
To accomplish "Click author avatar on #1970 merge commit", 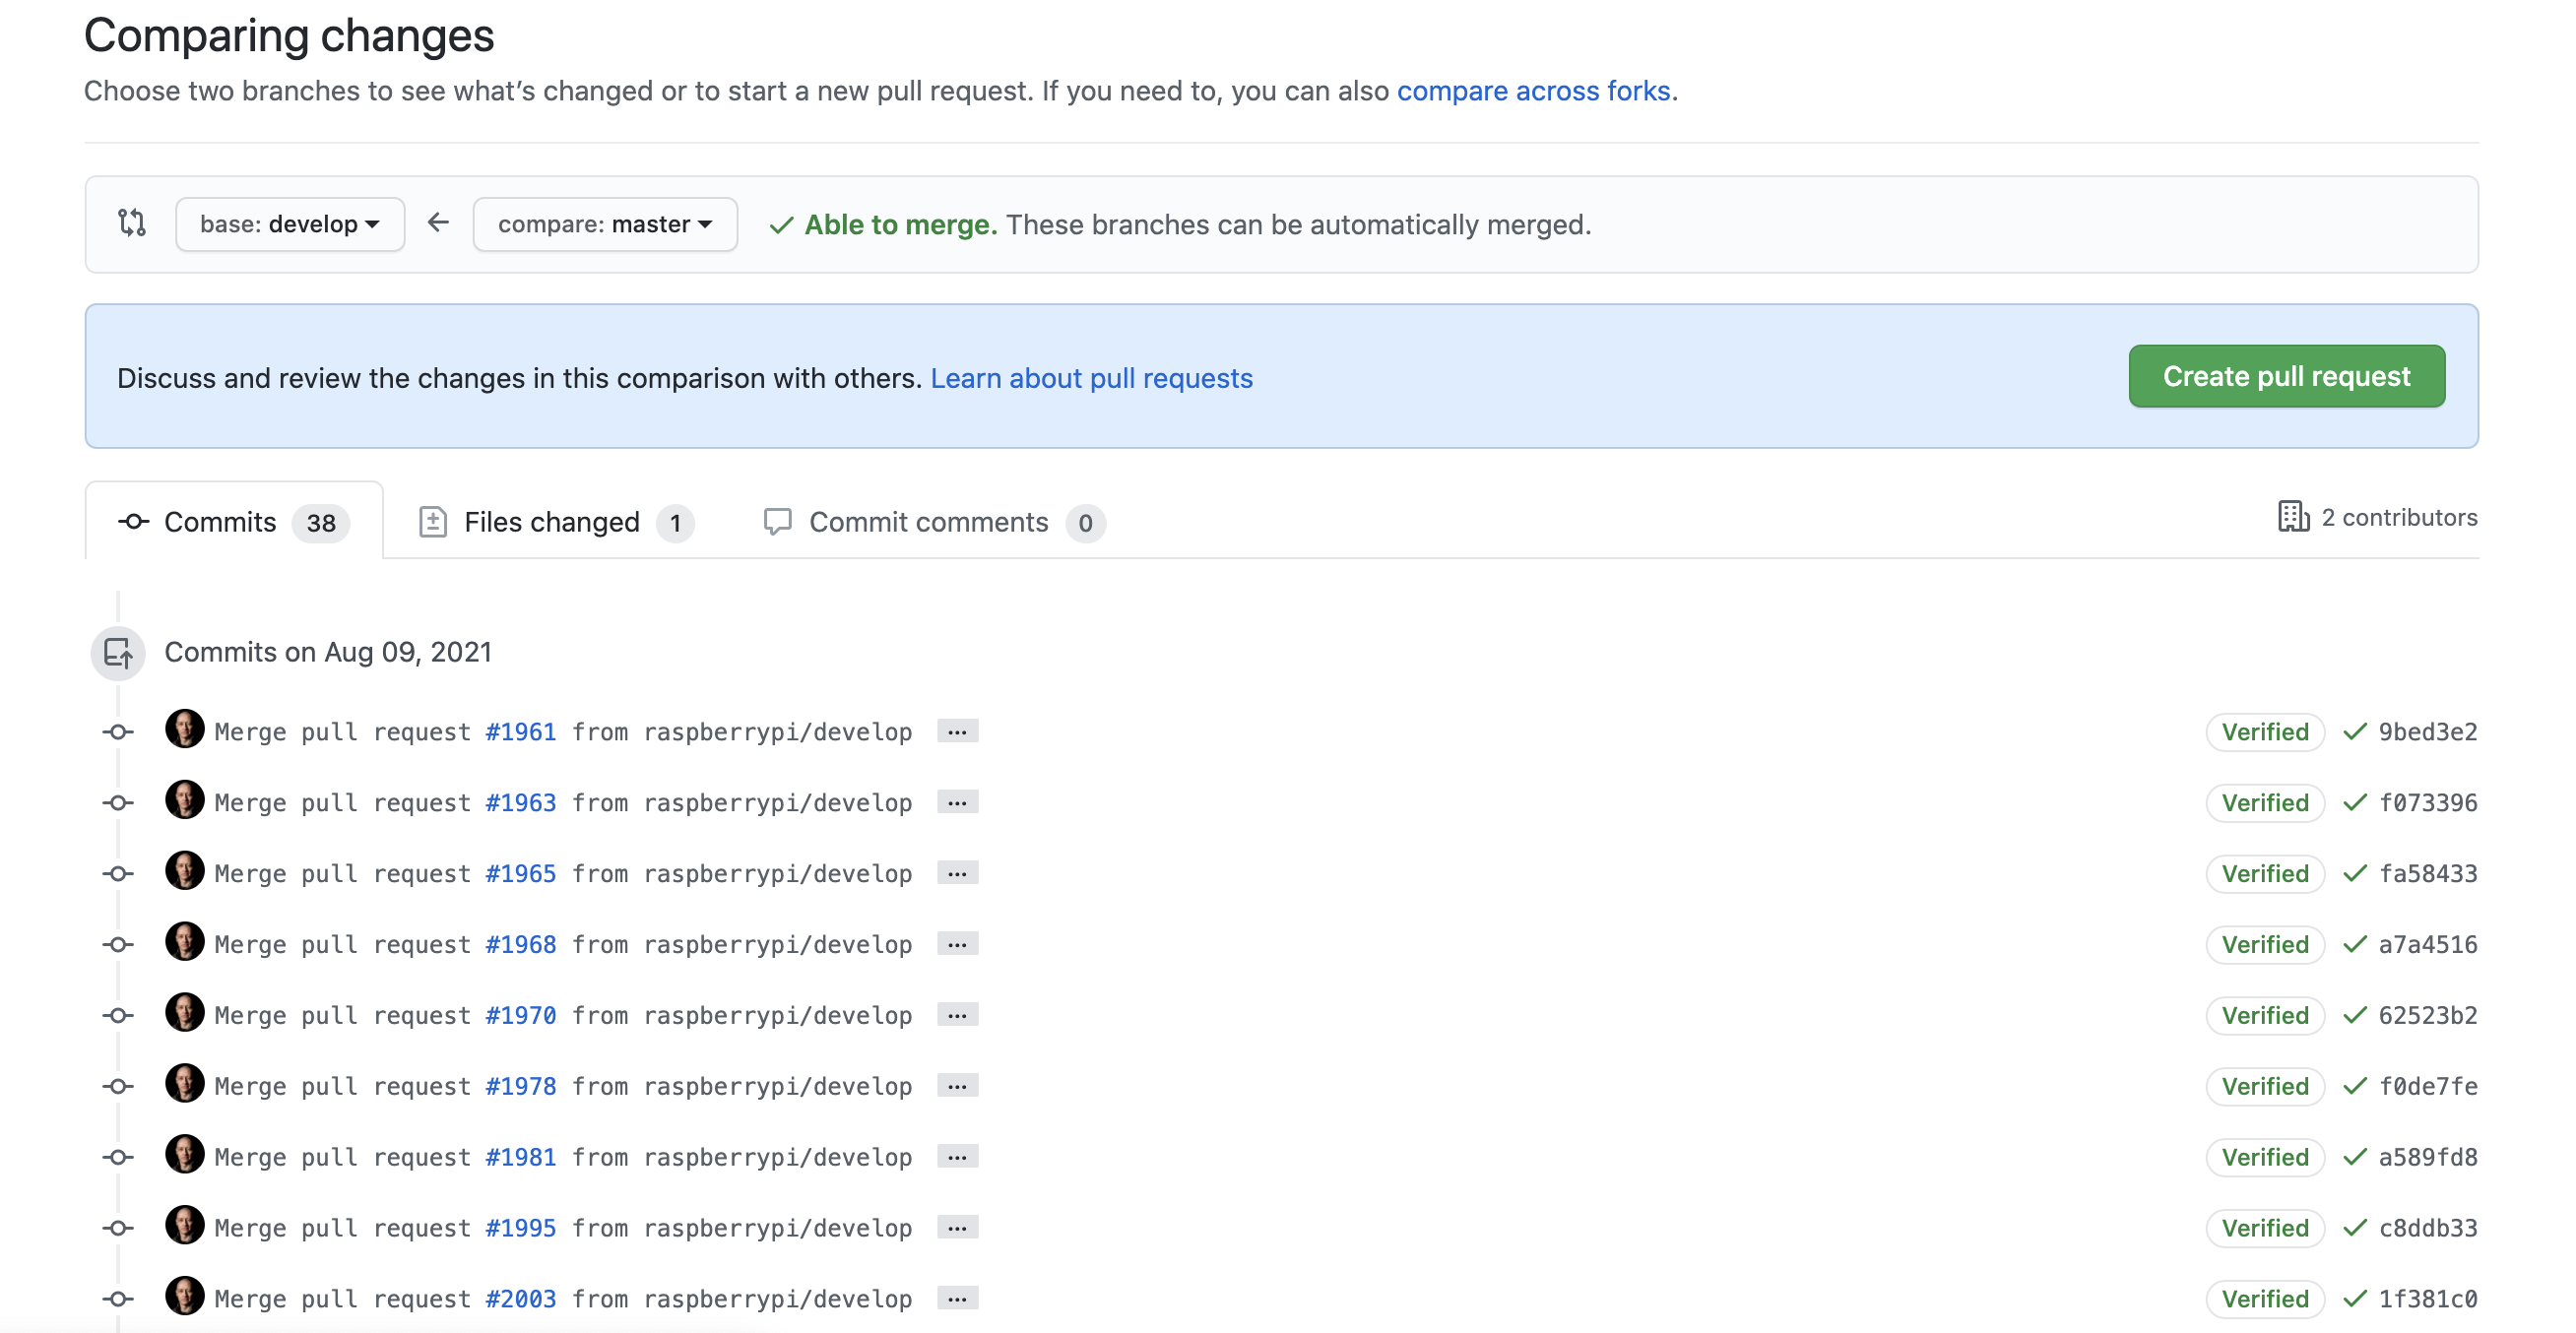I will tap(185, 1013).
